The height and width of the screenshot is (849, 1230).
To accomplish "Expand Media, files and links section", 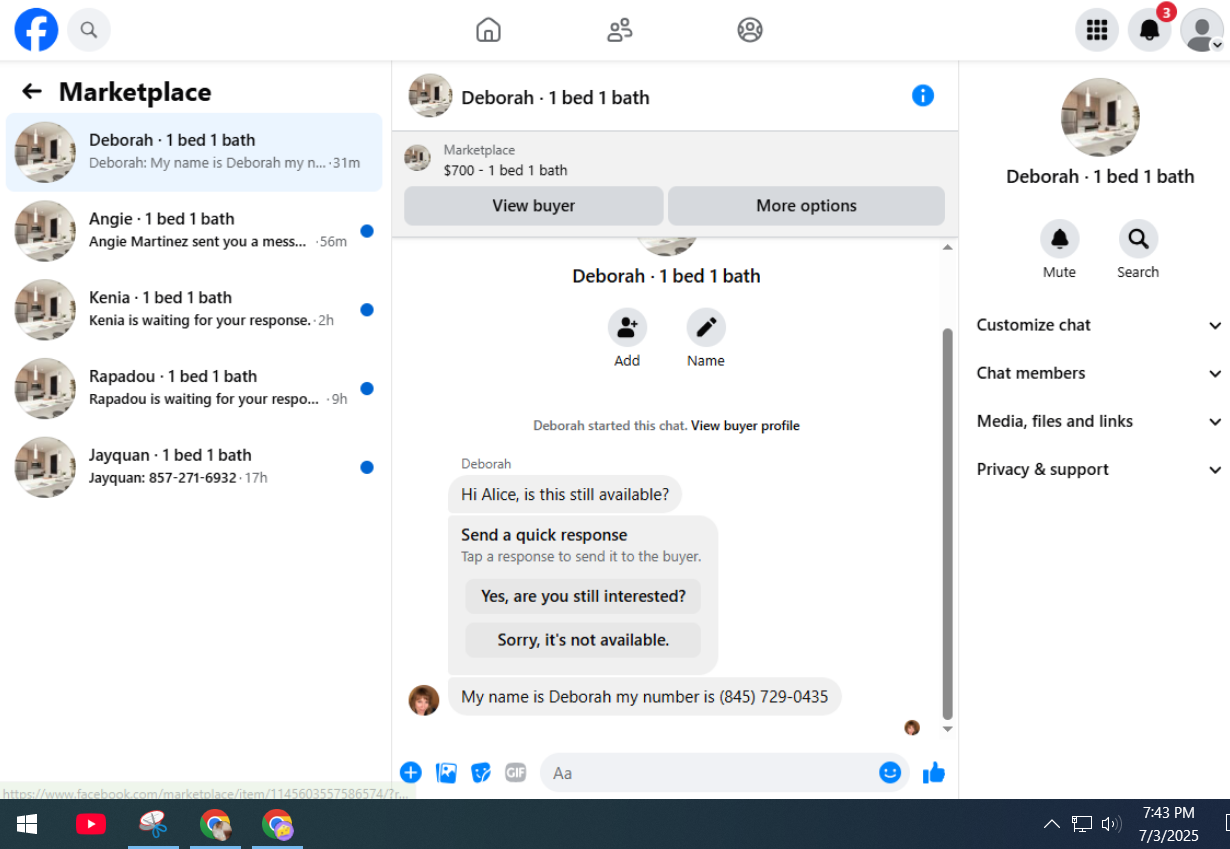I will (x=1098, y=421).
